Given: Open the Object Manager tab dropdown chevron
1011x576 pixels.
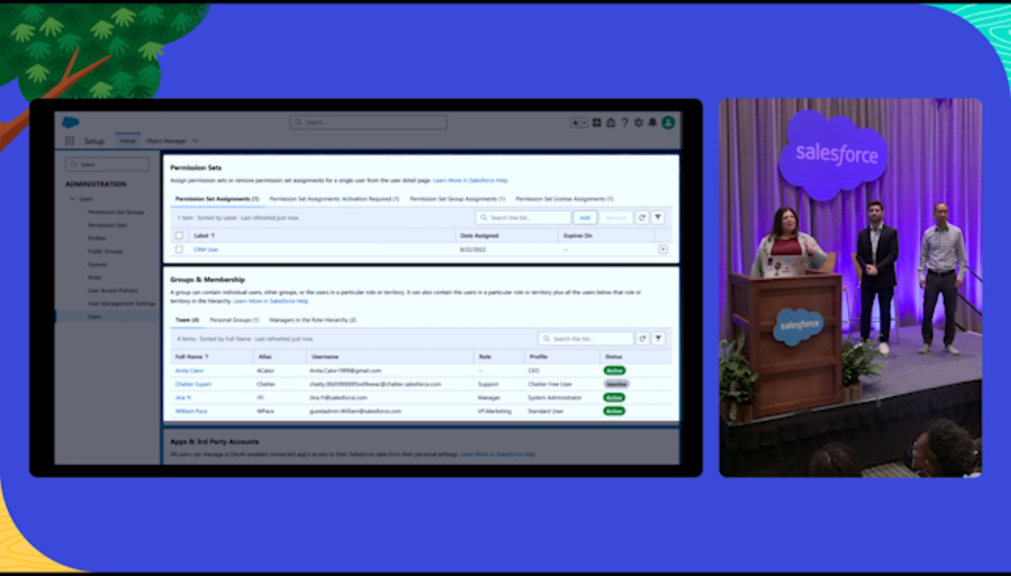Looking at the screenshot, I should point(195,141).
